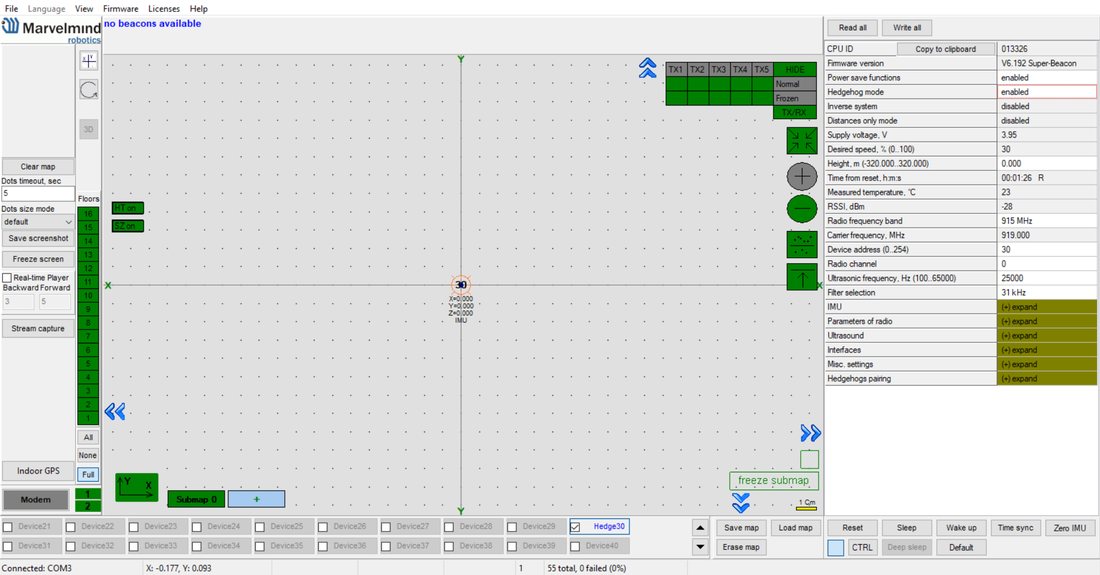The height and width of the screenshot is (575, 1100).
Task: Click the empty green square box
Action: tap(810, 459)
